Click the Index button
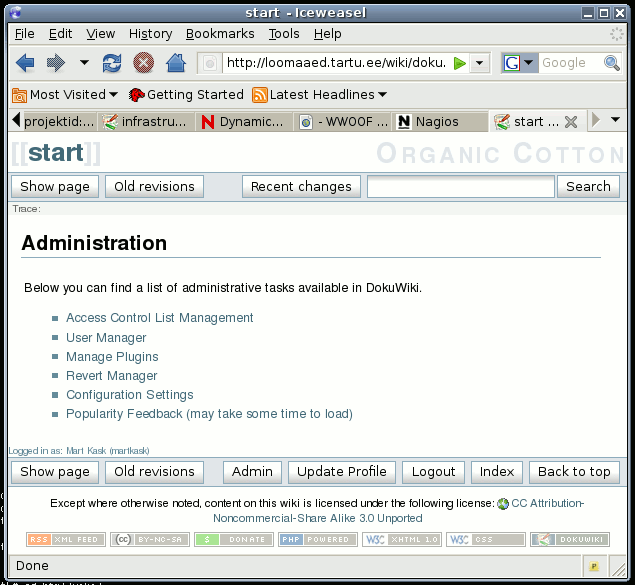635x585 pixels. (x=497, y=472)
